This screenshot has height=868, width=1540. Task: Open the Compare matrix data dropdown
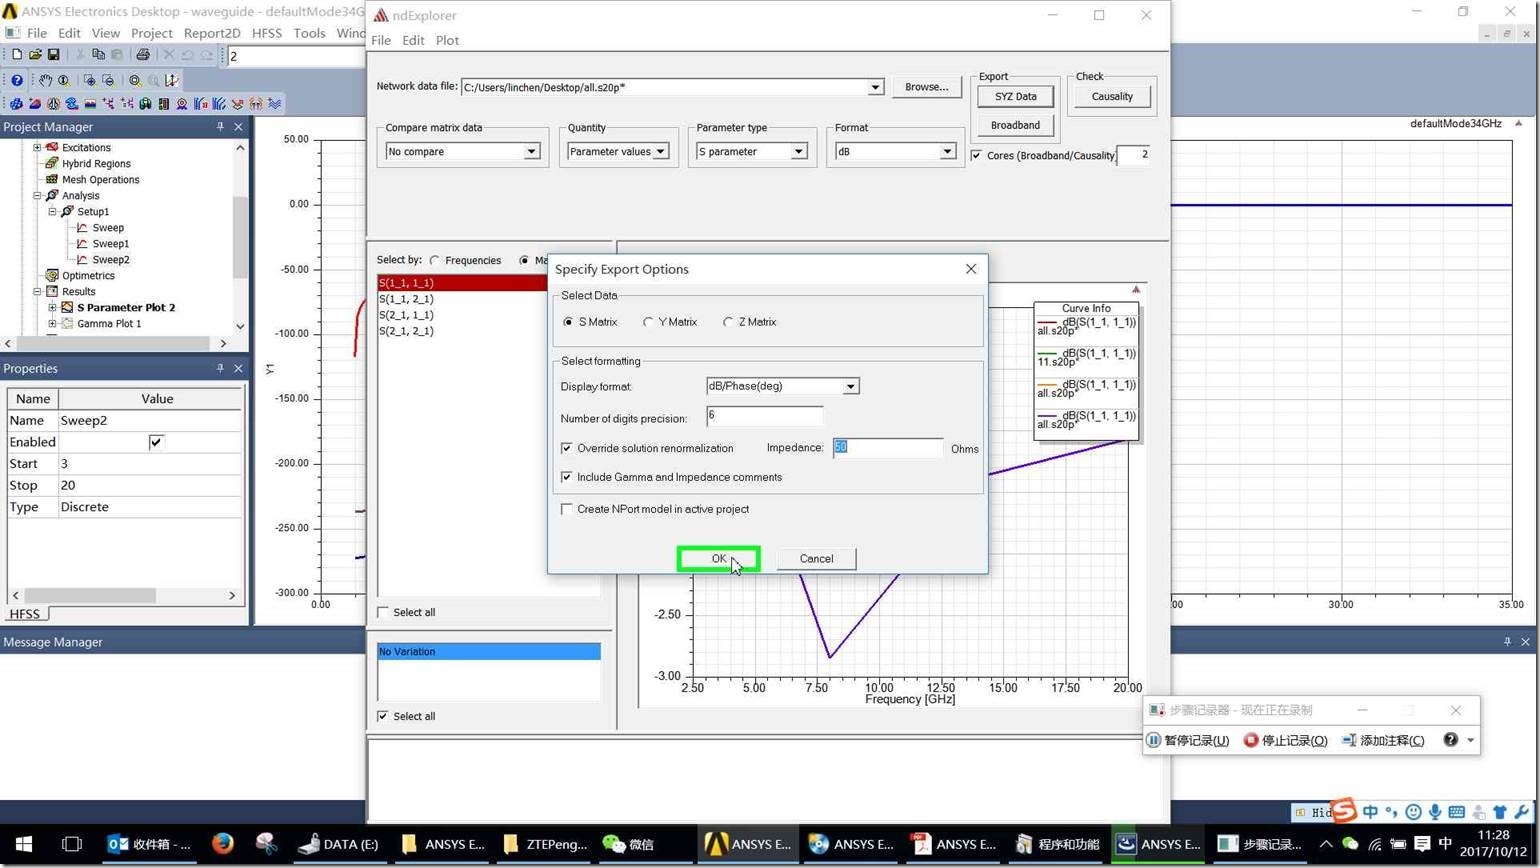tap(531, 152)
